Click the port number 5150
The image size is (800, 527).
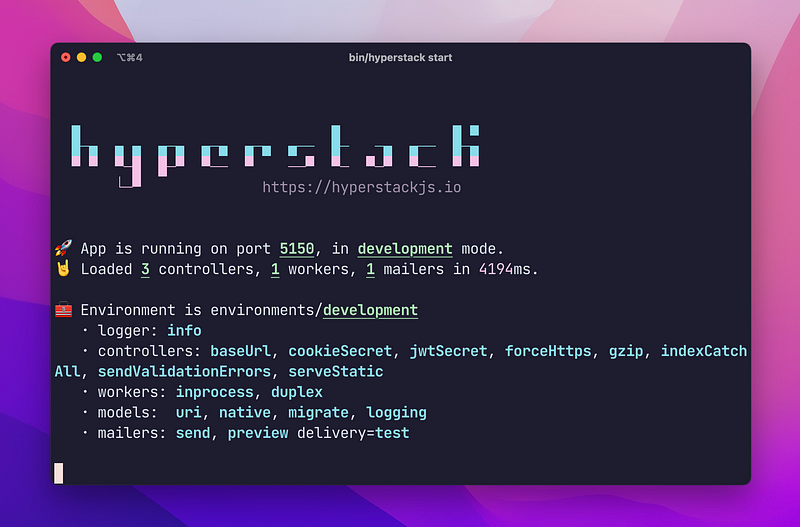click(x=297, y=249)
